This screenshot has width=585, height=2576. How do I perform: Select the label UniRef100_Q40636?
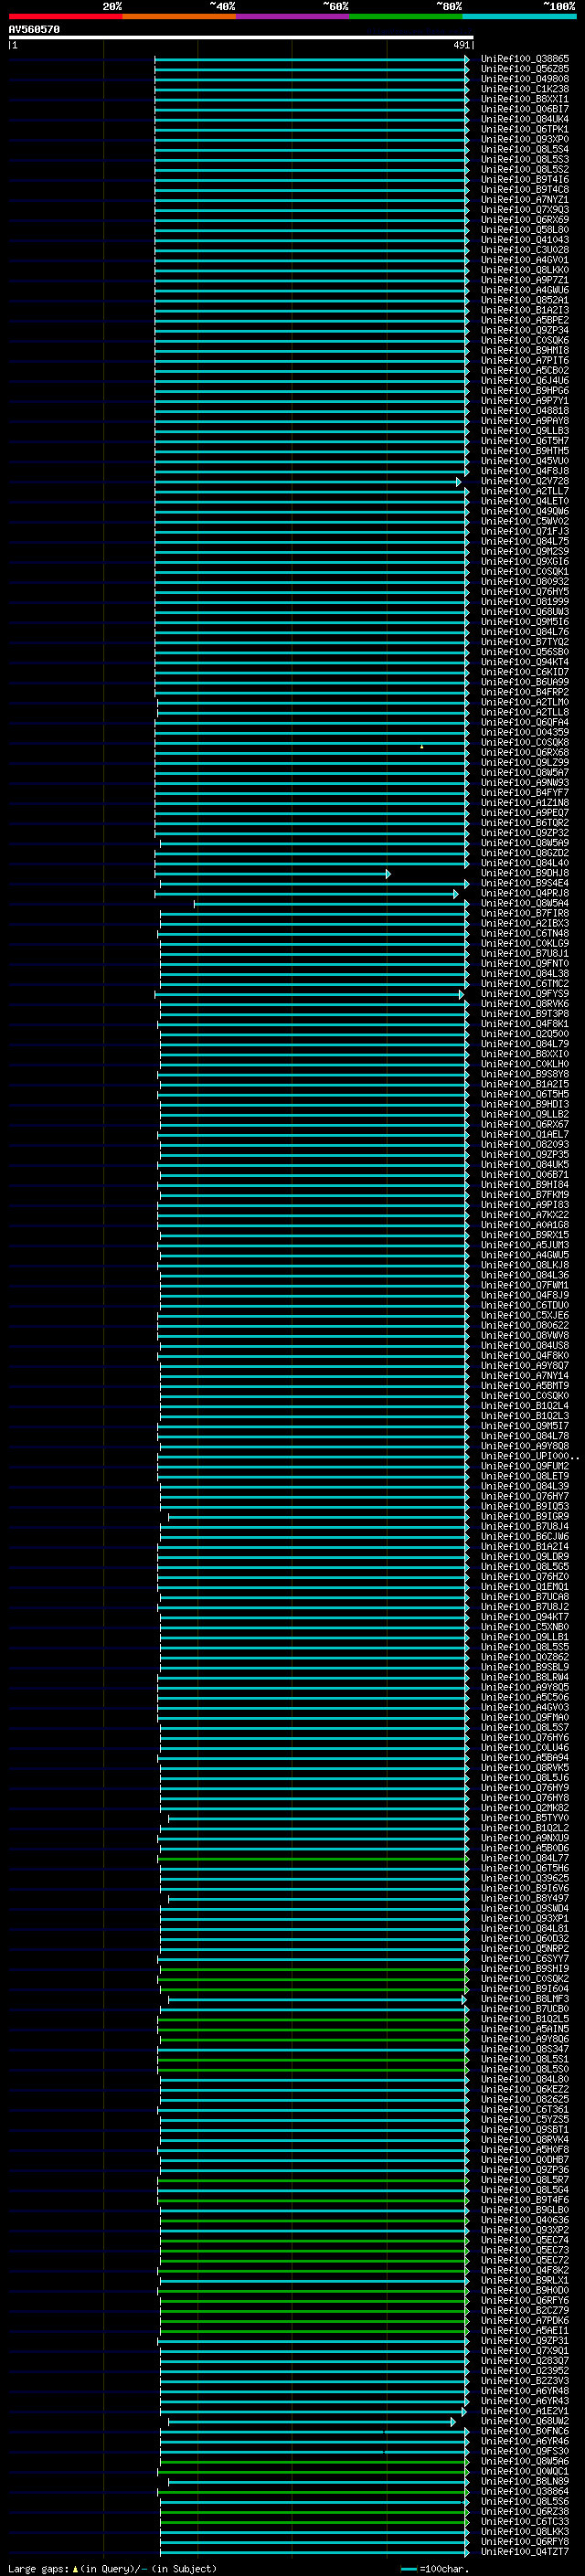pyautogui.click(x=525, y=2220)
